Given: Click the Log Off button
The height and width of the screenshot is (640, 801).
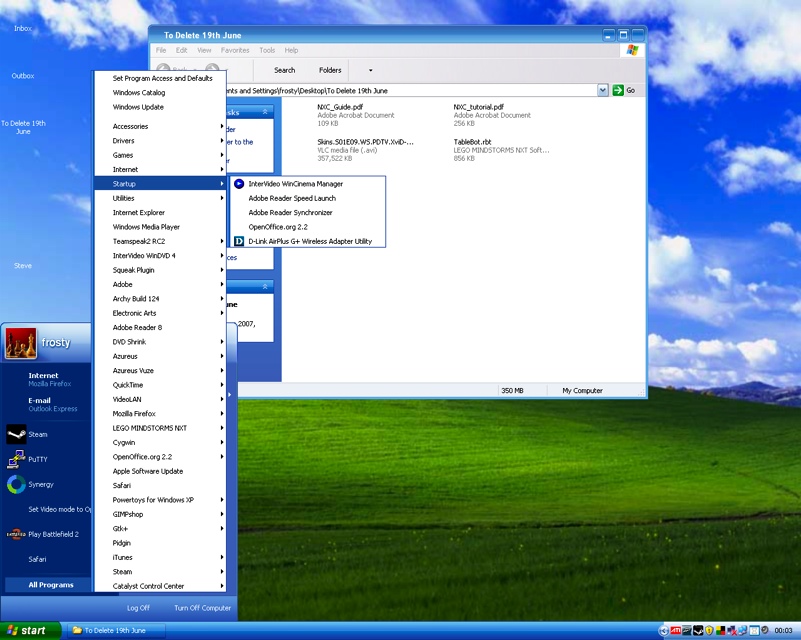Looking at the screenshot, I should [x=138, y=608].
